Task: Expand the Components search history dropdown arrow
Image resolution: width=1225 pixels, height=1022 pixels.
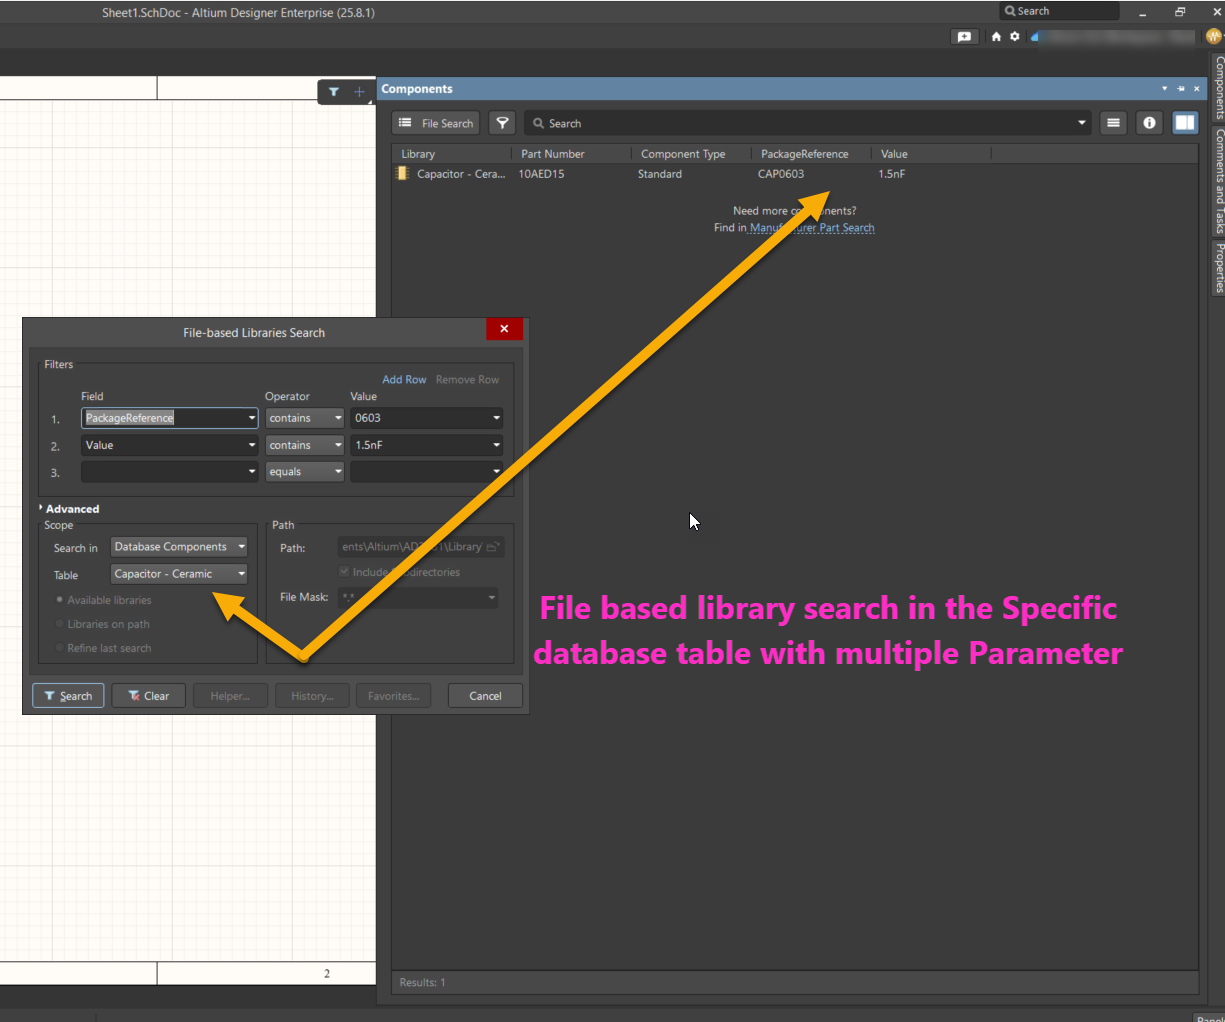Action: pyautogui.click(x=1081, y=123)
